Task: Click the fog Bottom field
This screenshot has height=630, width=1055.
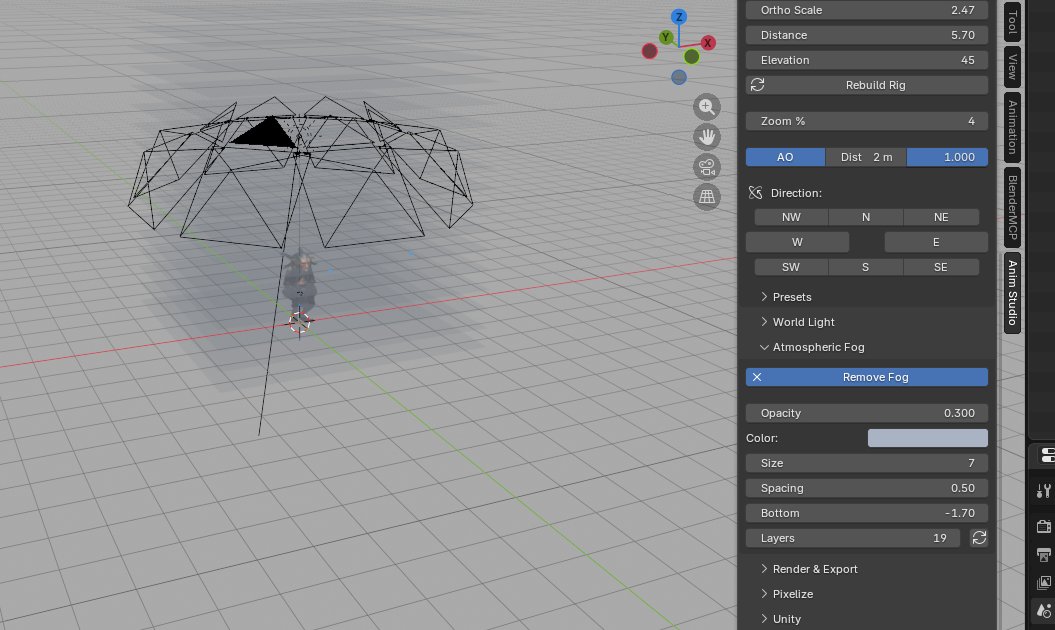Action: (867, 513)
